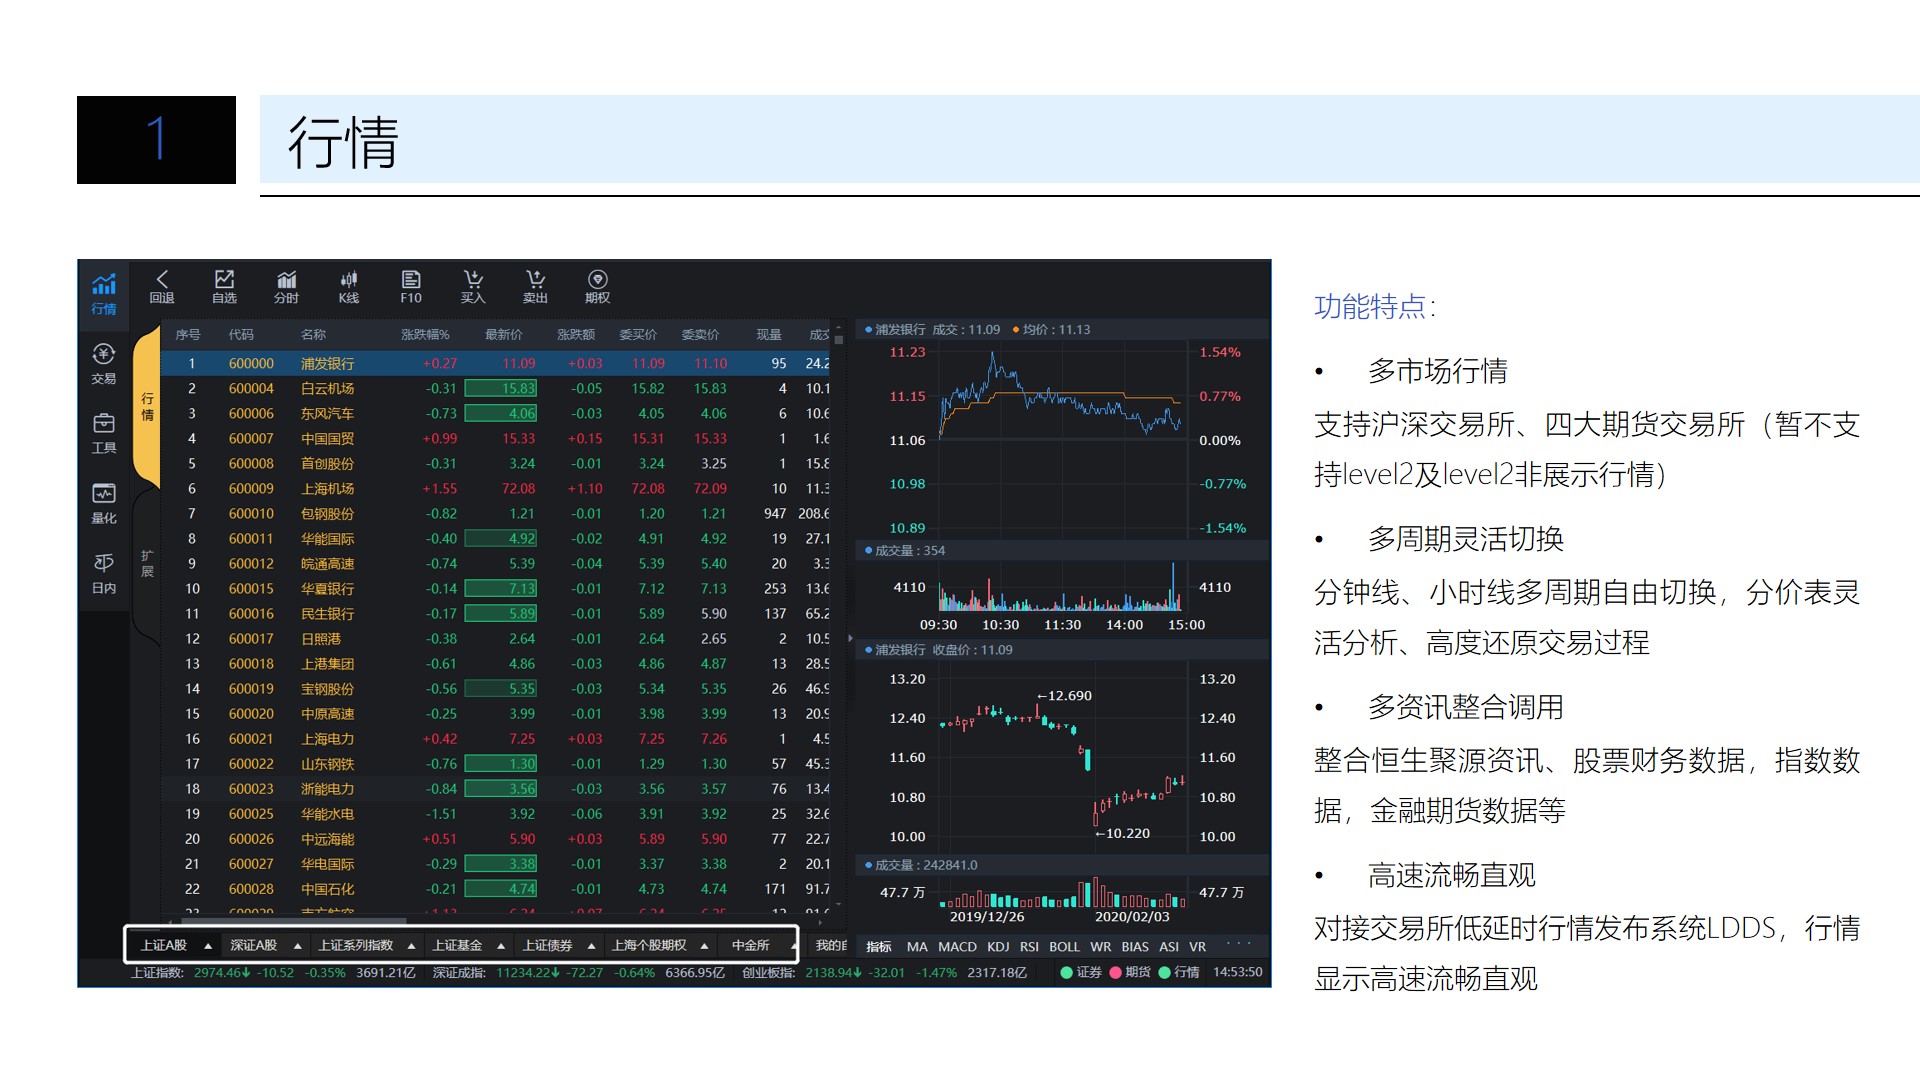Click the 卖出 sell icon
This screenshot has width=1920, height=1080.
(536, 287)
